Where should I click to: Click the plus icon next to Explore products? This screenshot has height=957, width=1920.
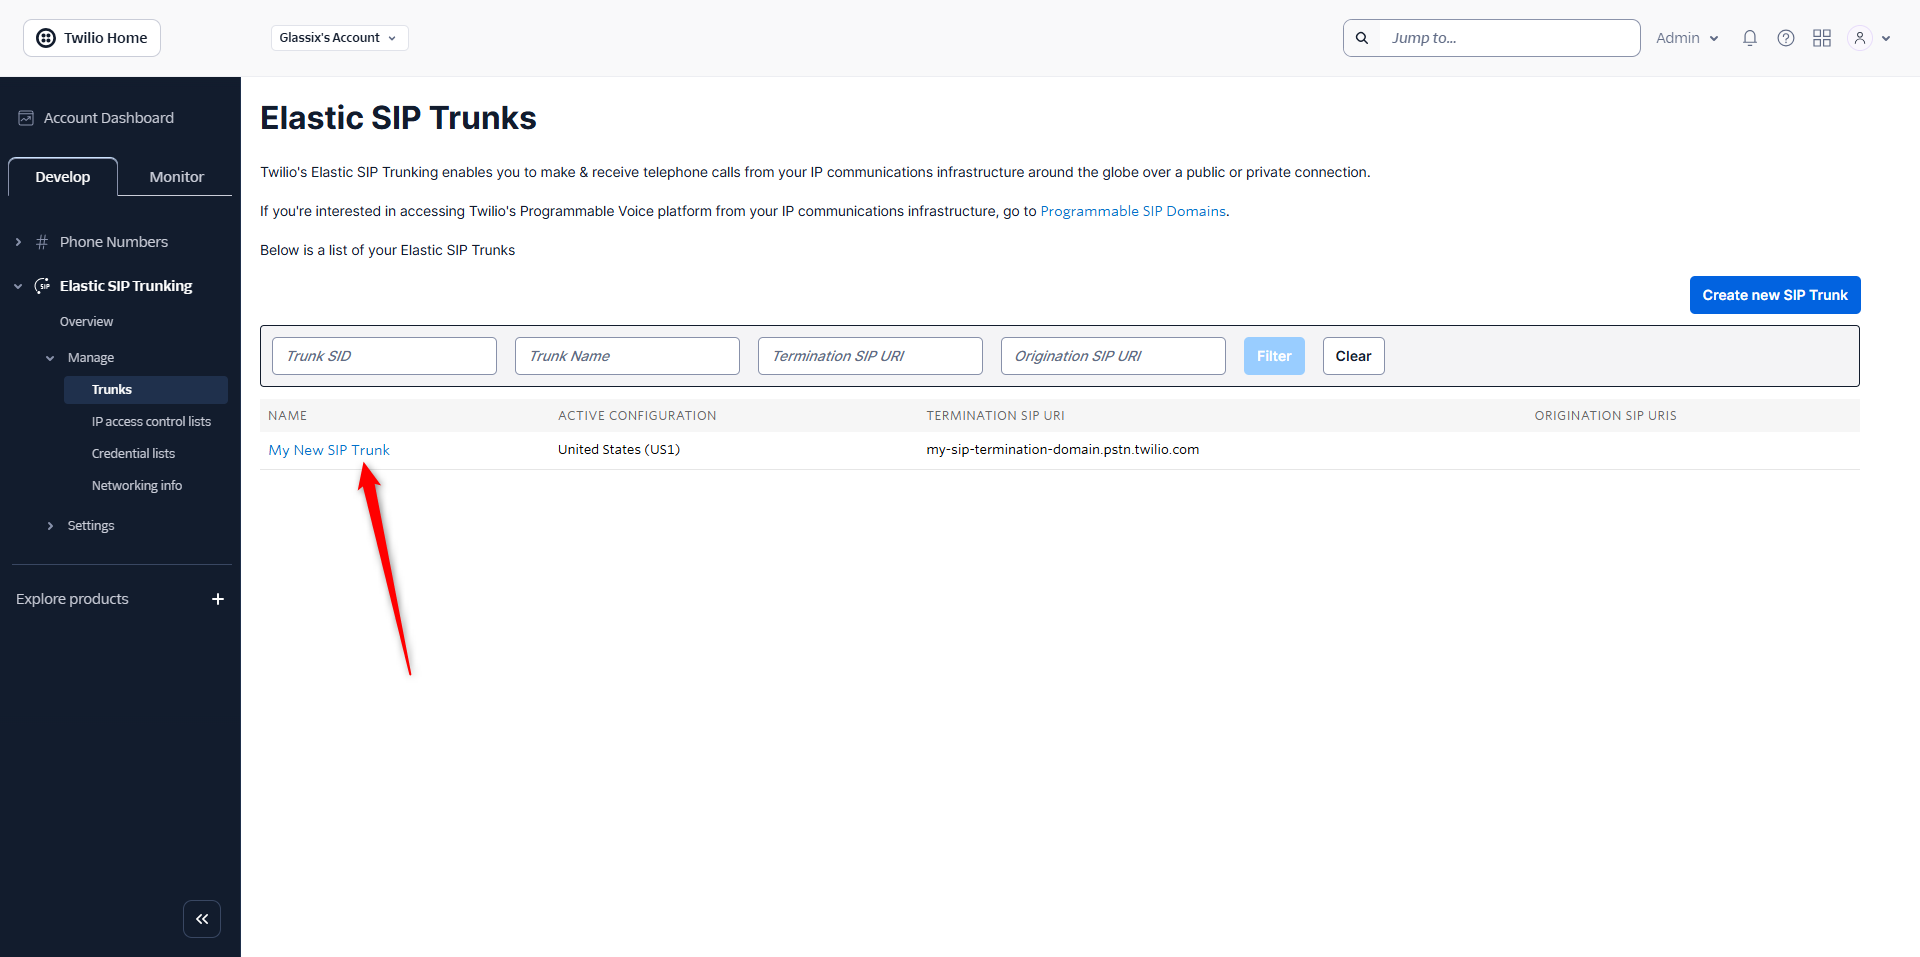tap(218, 599)
